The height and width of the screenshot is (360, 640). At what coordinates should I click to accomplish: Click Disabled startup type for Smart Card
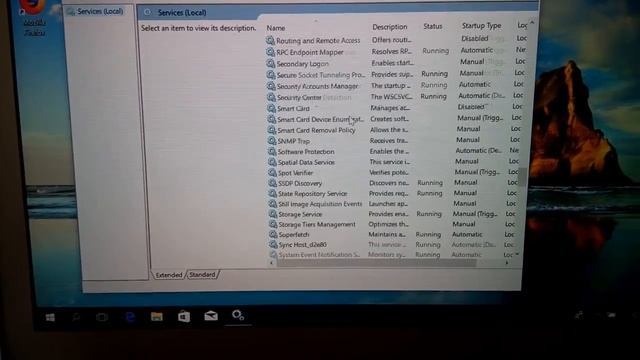(471, 107)
